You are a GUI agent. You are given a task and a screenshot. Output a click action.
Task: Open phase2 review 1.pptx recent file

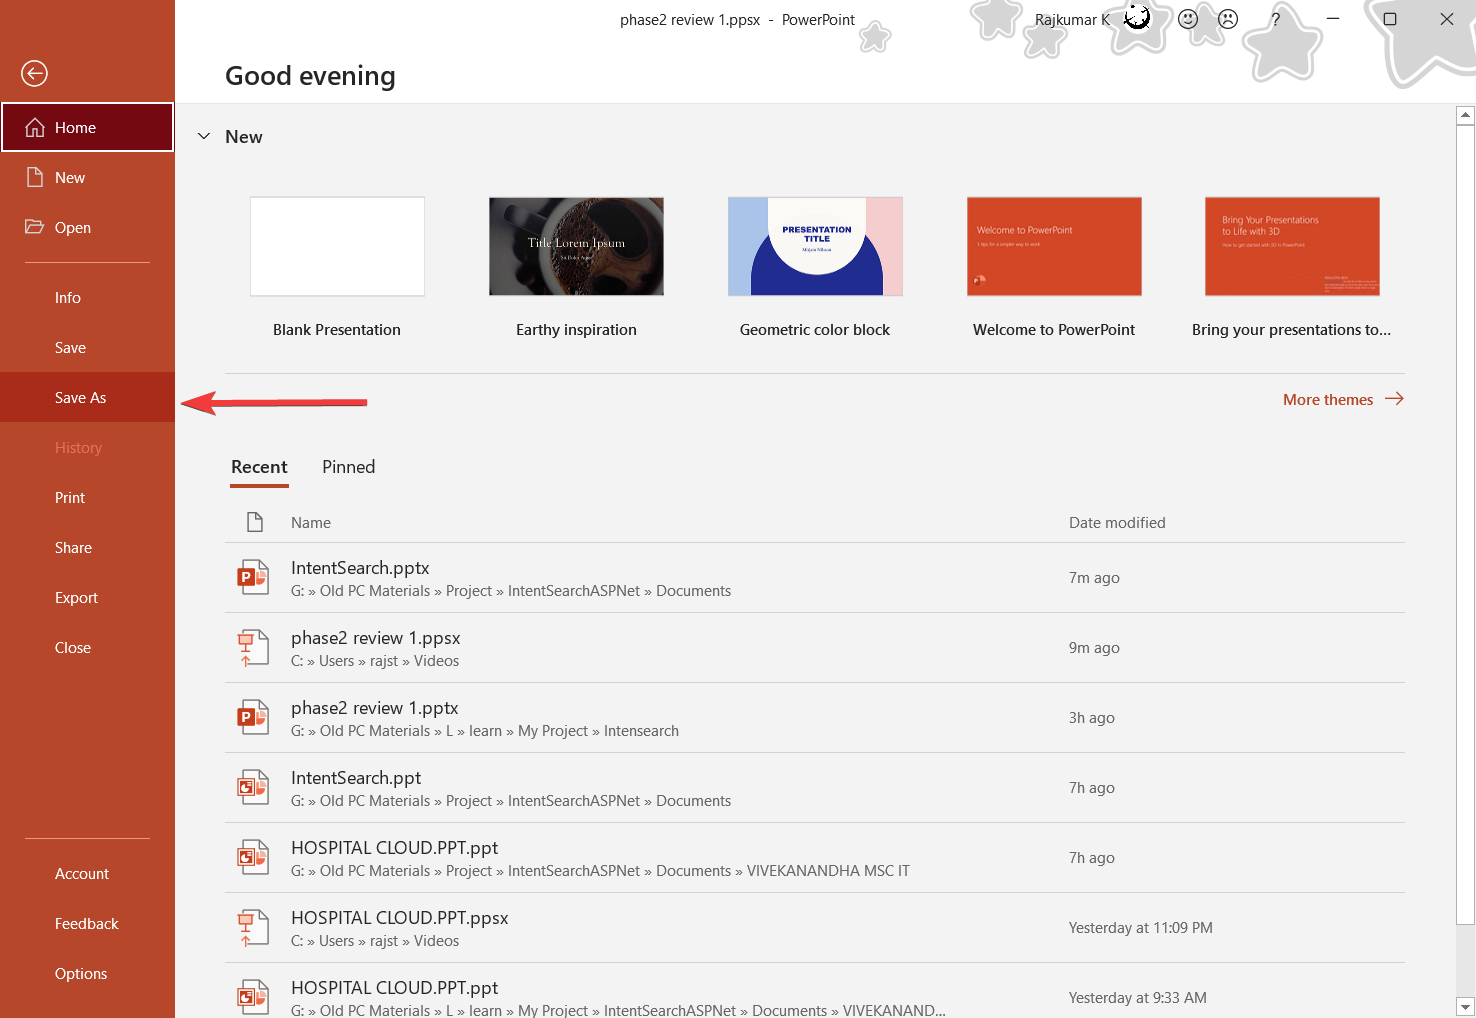[815, 718]
